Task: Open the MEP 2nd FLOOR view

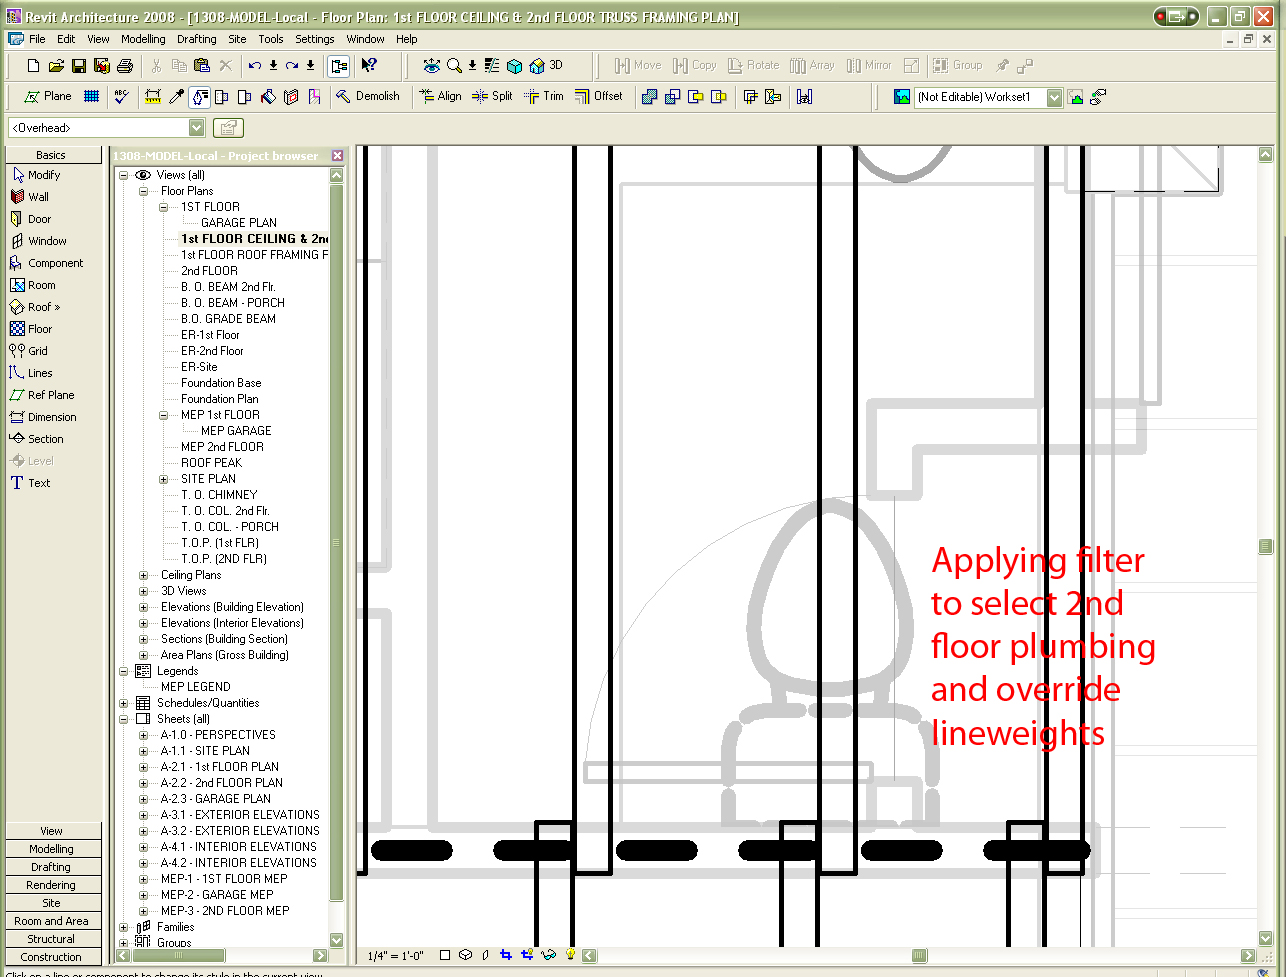Action: [x=222, y=447]
